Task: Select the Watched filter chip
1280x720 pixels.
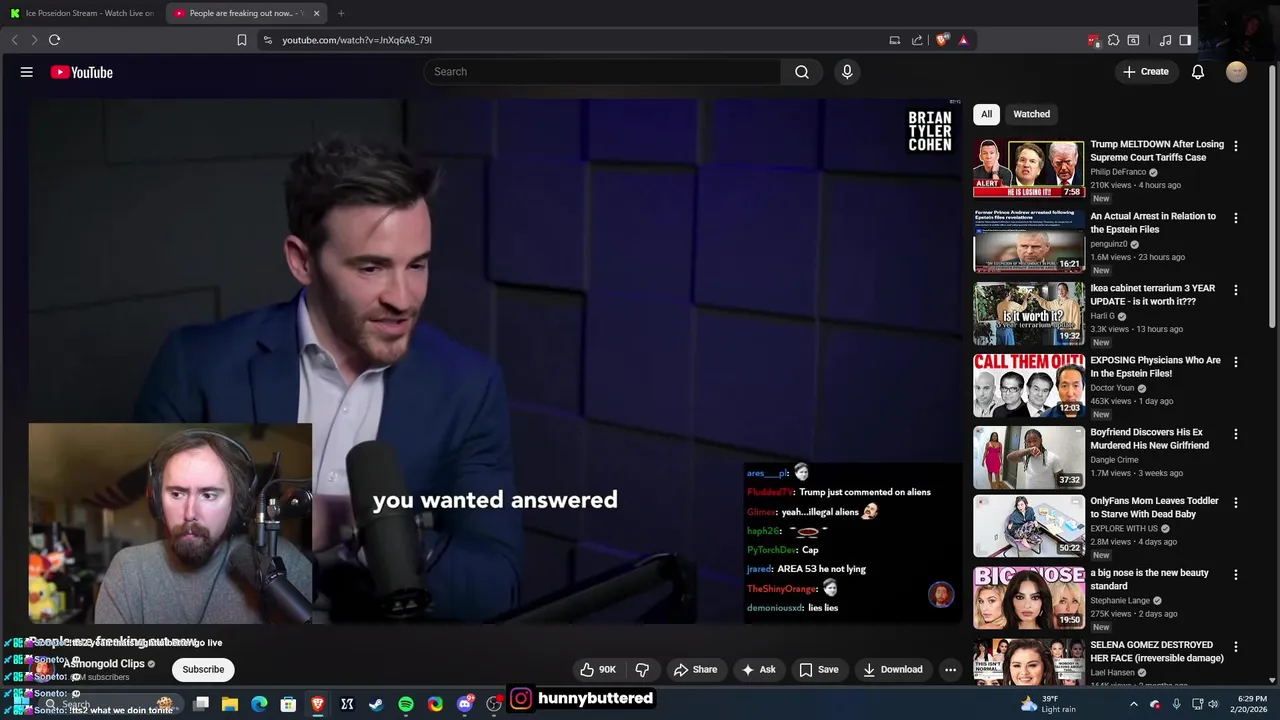Action: (x=1031, y=114)
